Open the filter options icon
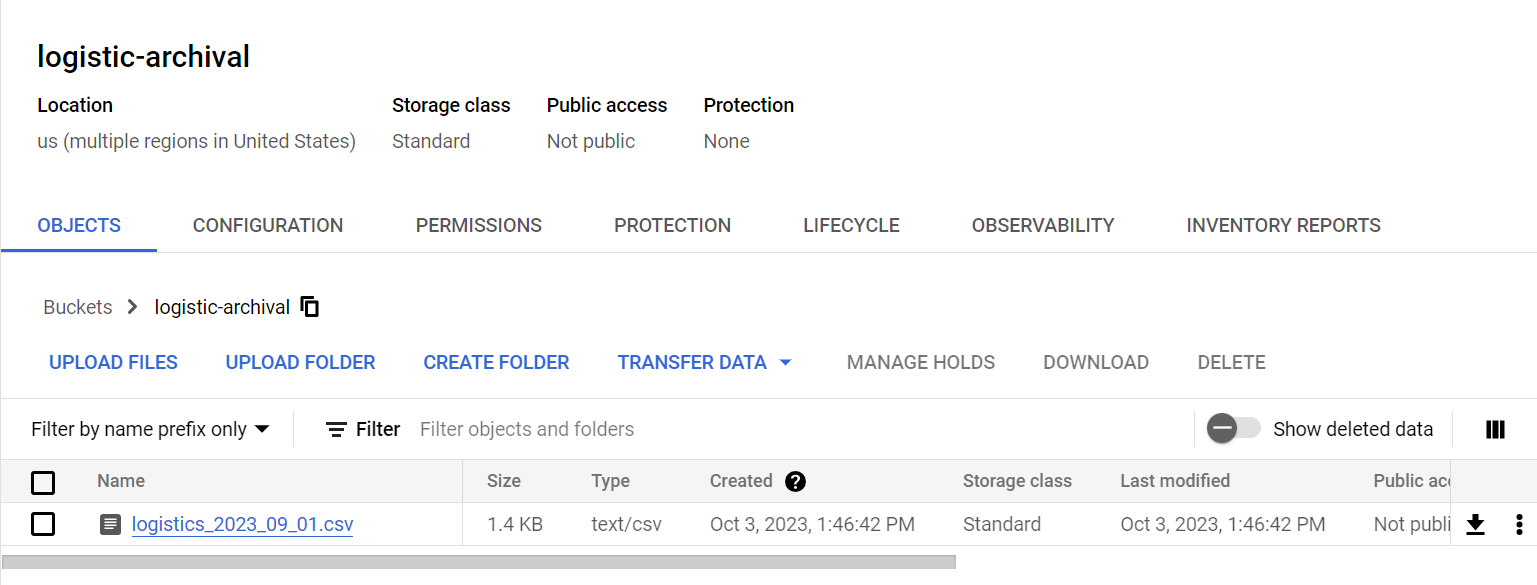Screen dimensions: 1537x585 334,428
